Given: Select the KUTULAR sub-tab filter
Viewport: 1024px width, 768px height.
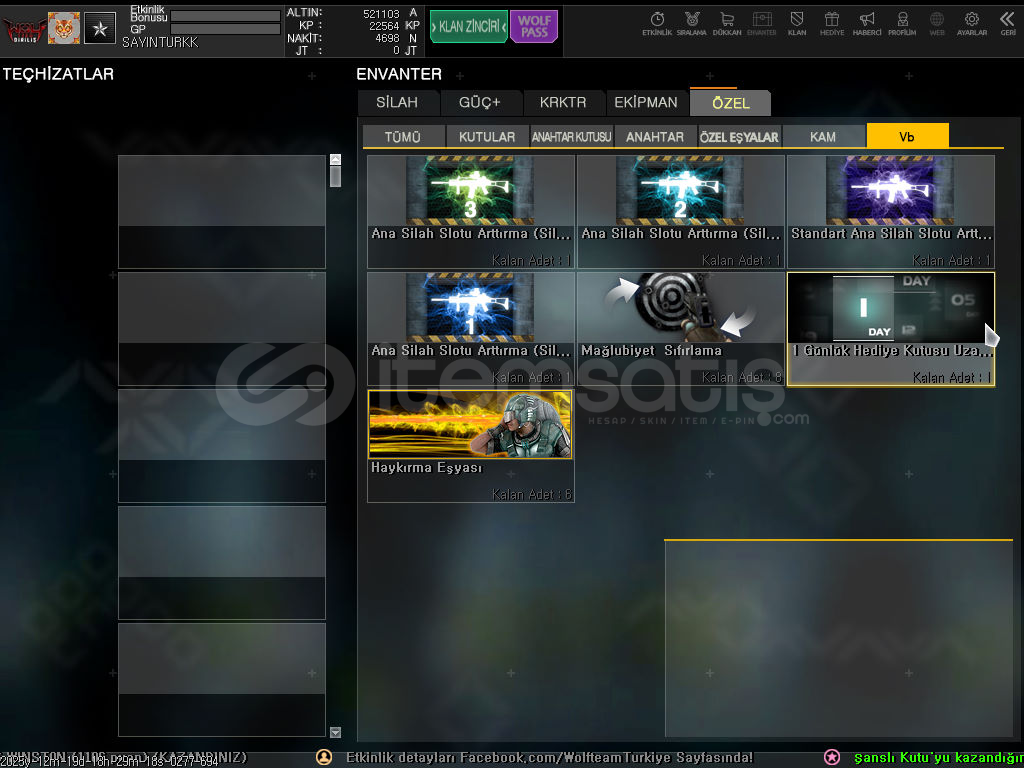Looking at the screenshot, I should 487,137.
